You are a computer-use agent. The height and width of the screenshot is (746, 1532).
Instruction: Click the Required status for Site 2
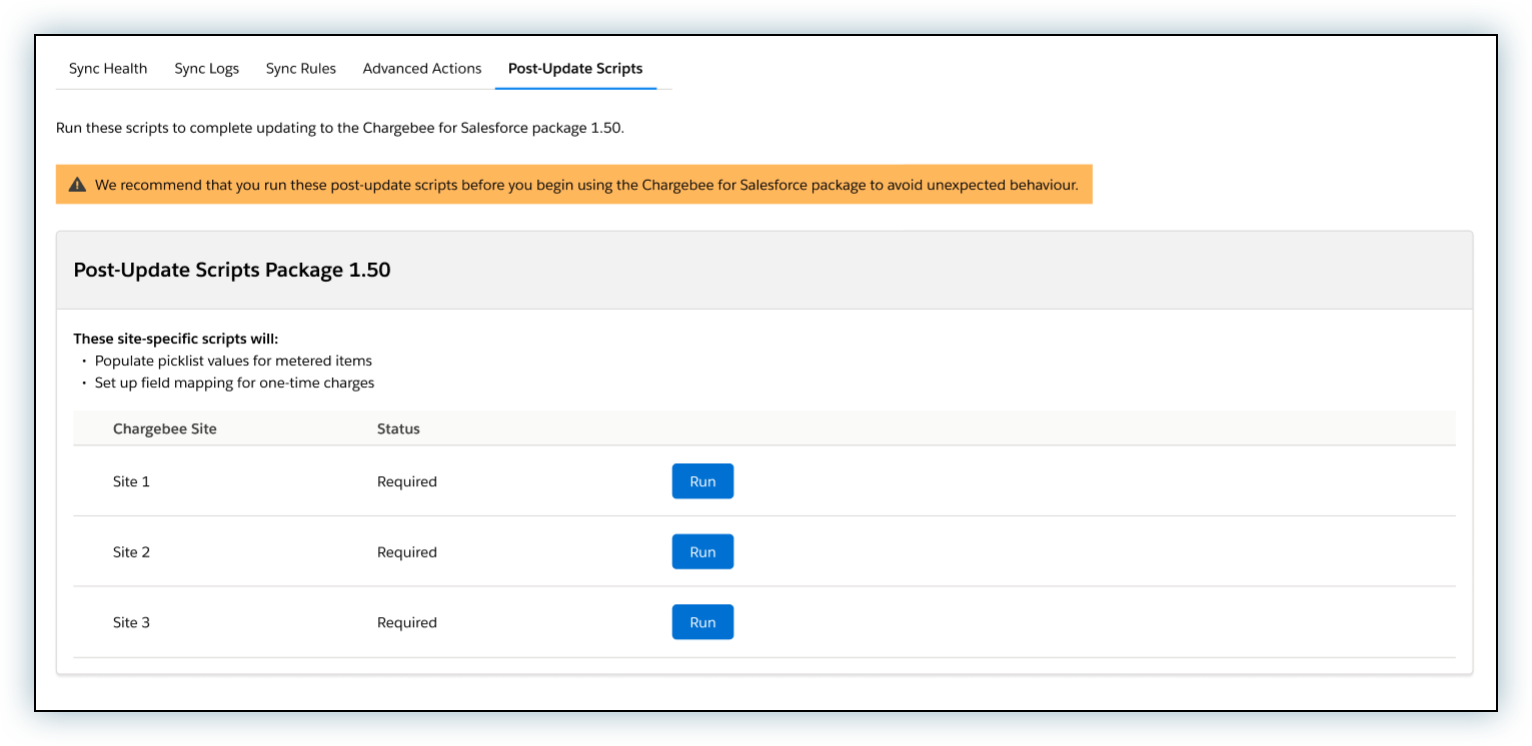[406, 552]
